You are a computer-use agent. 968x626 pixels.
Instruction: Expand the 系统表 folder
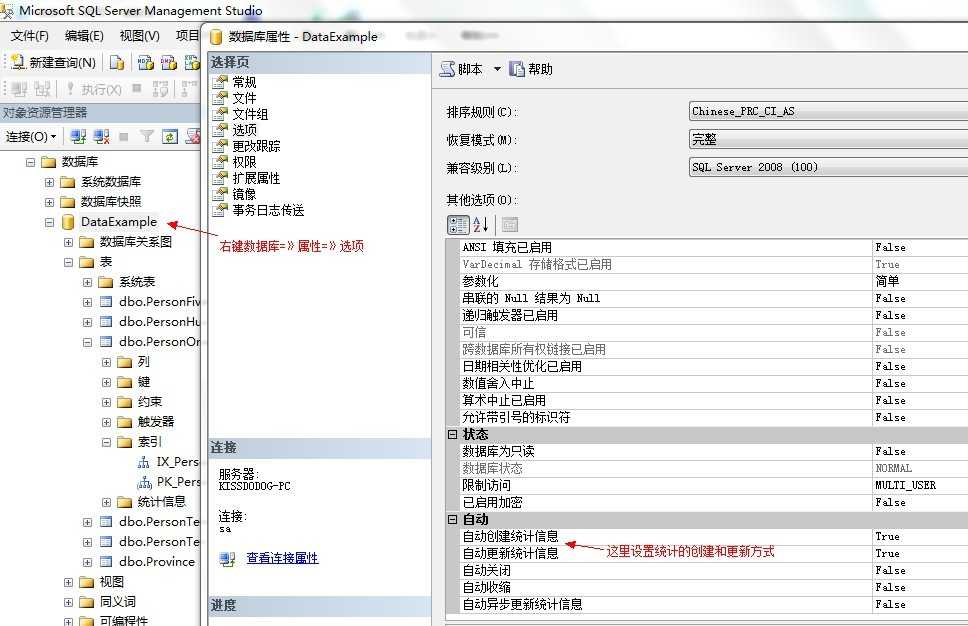(88, 283)
